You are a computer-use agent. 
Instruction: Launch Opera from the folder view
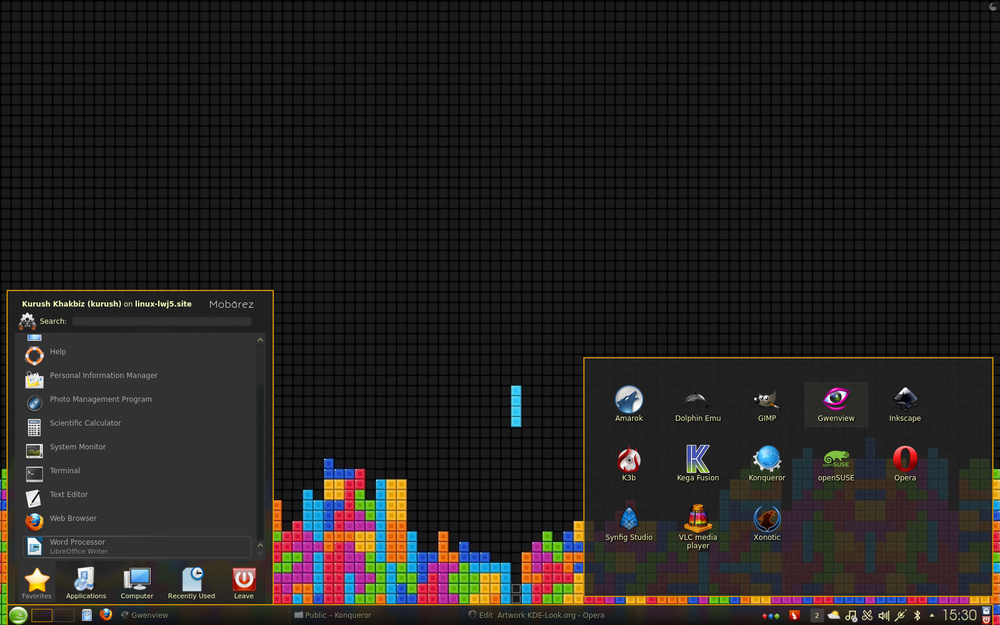904,464
